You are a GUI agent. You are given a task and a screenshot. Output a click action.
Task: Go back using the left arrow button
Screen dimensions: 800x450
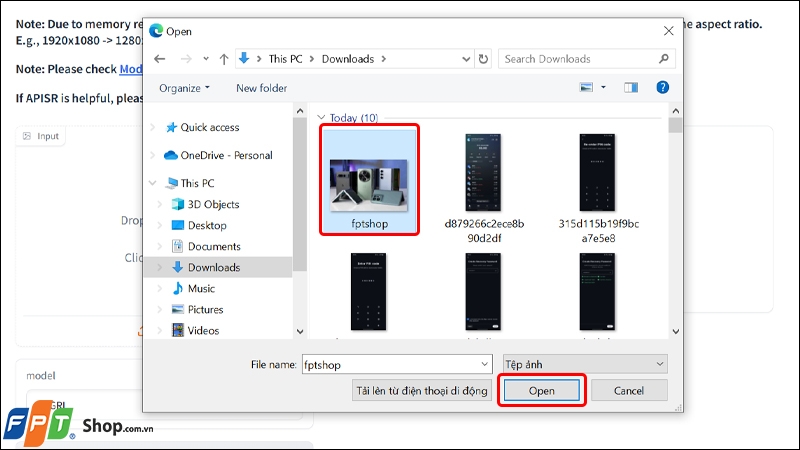click(160, 59)
